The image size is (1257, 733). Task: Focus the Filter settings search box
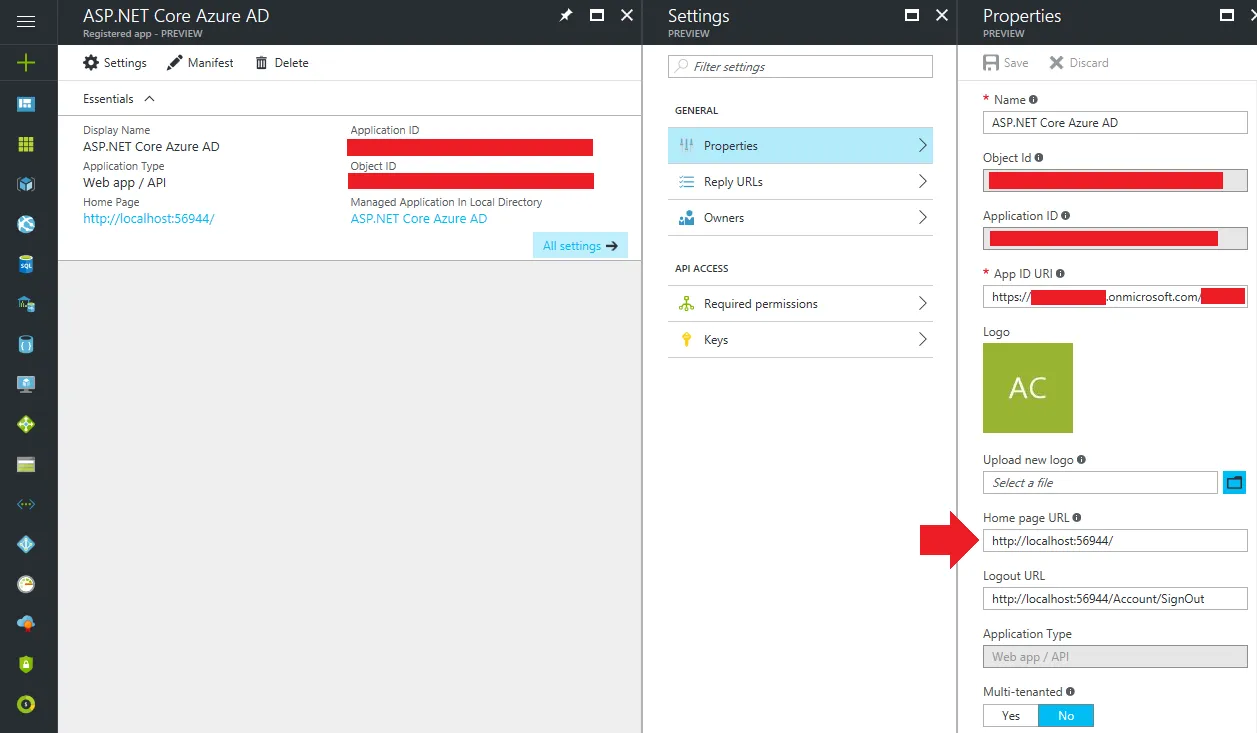point(800,66)
